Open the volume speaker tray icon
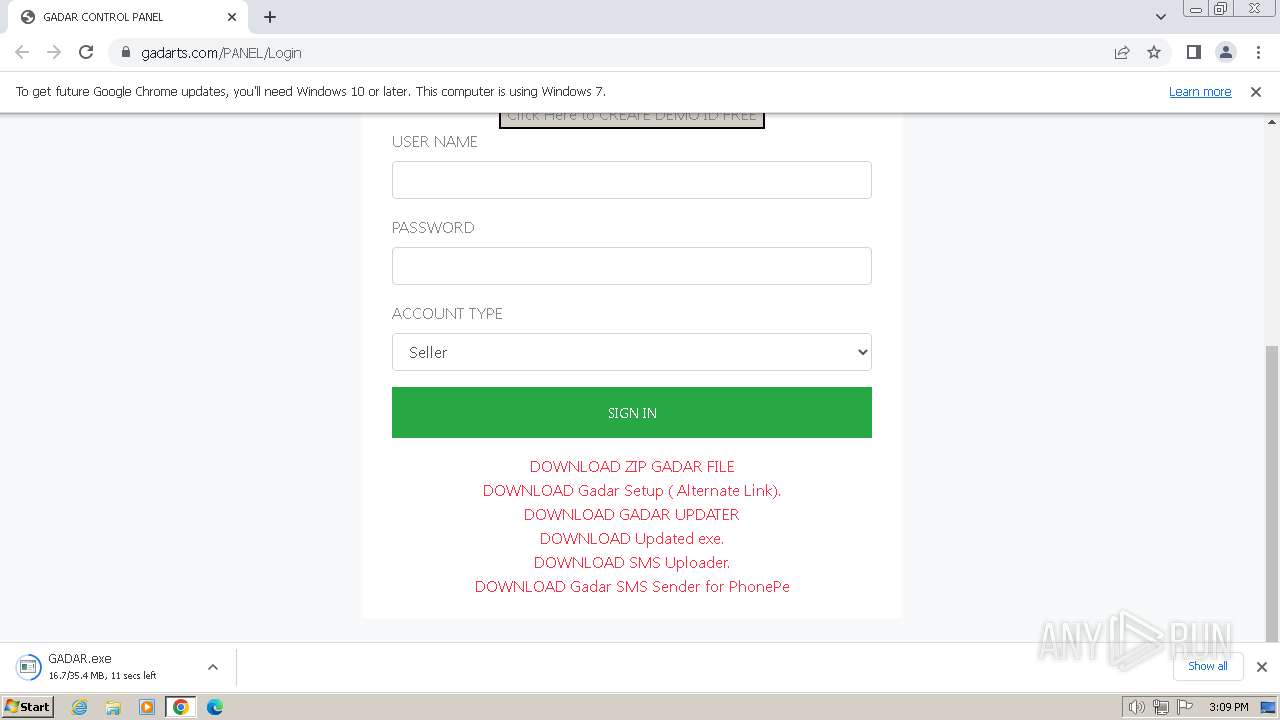The image size is (1280, 720). click(1136, 707)
